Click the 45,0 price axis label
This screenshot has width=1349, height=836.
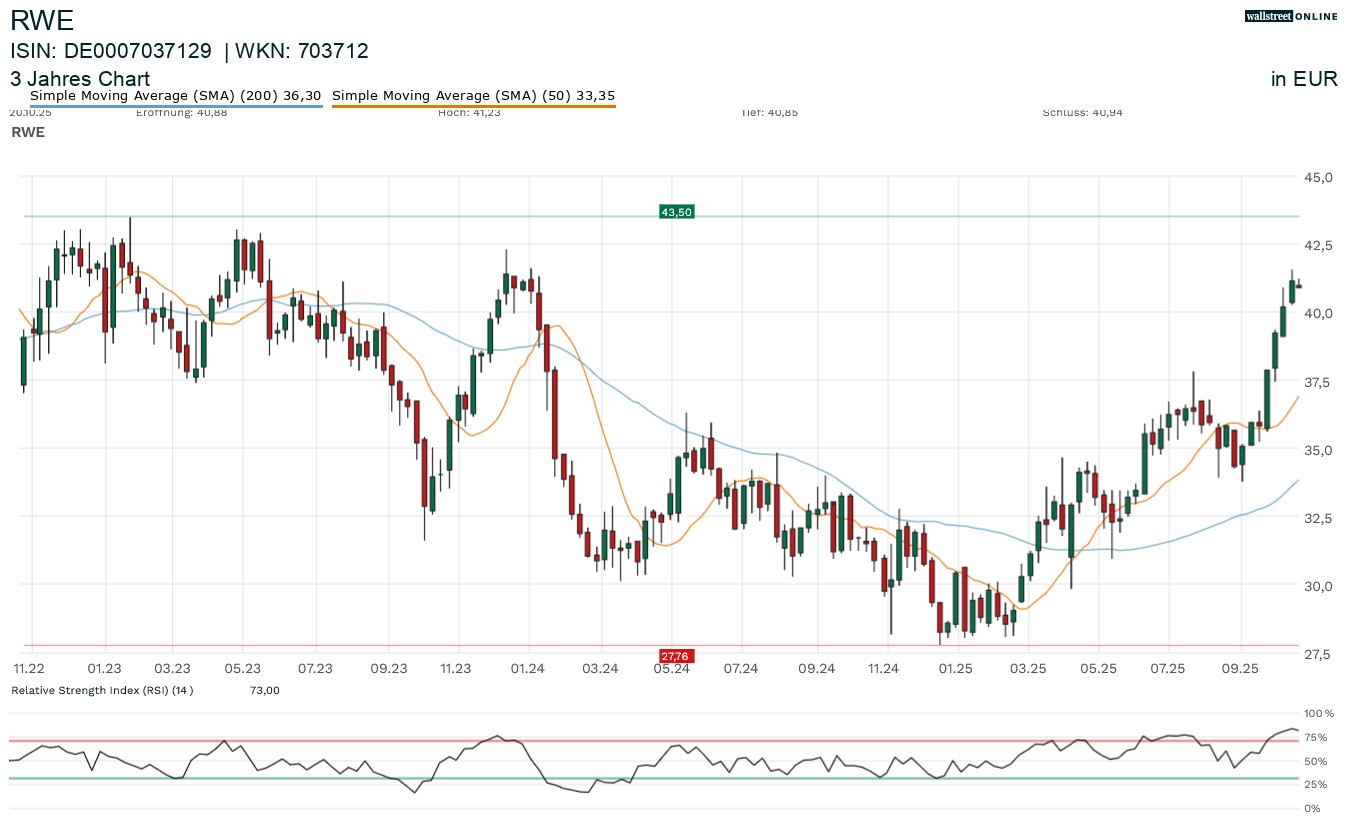(x=1318, y=177)
